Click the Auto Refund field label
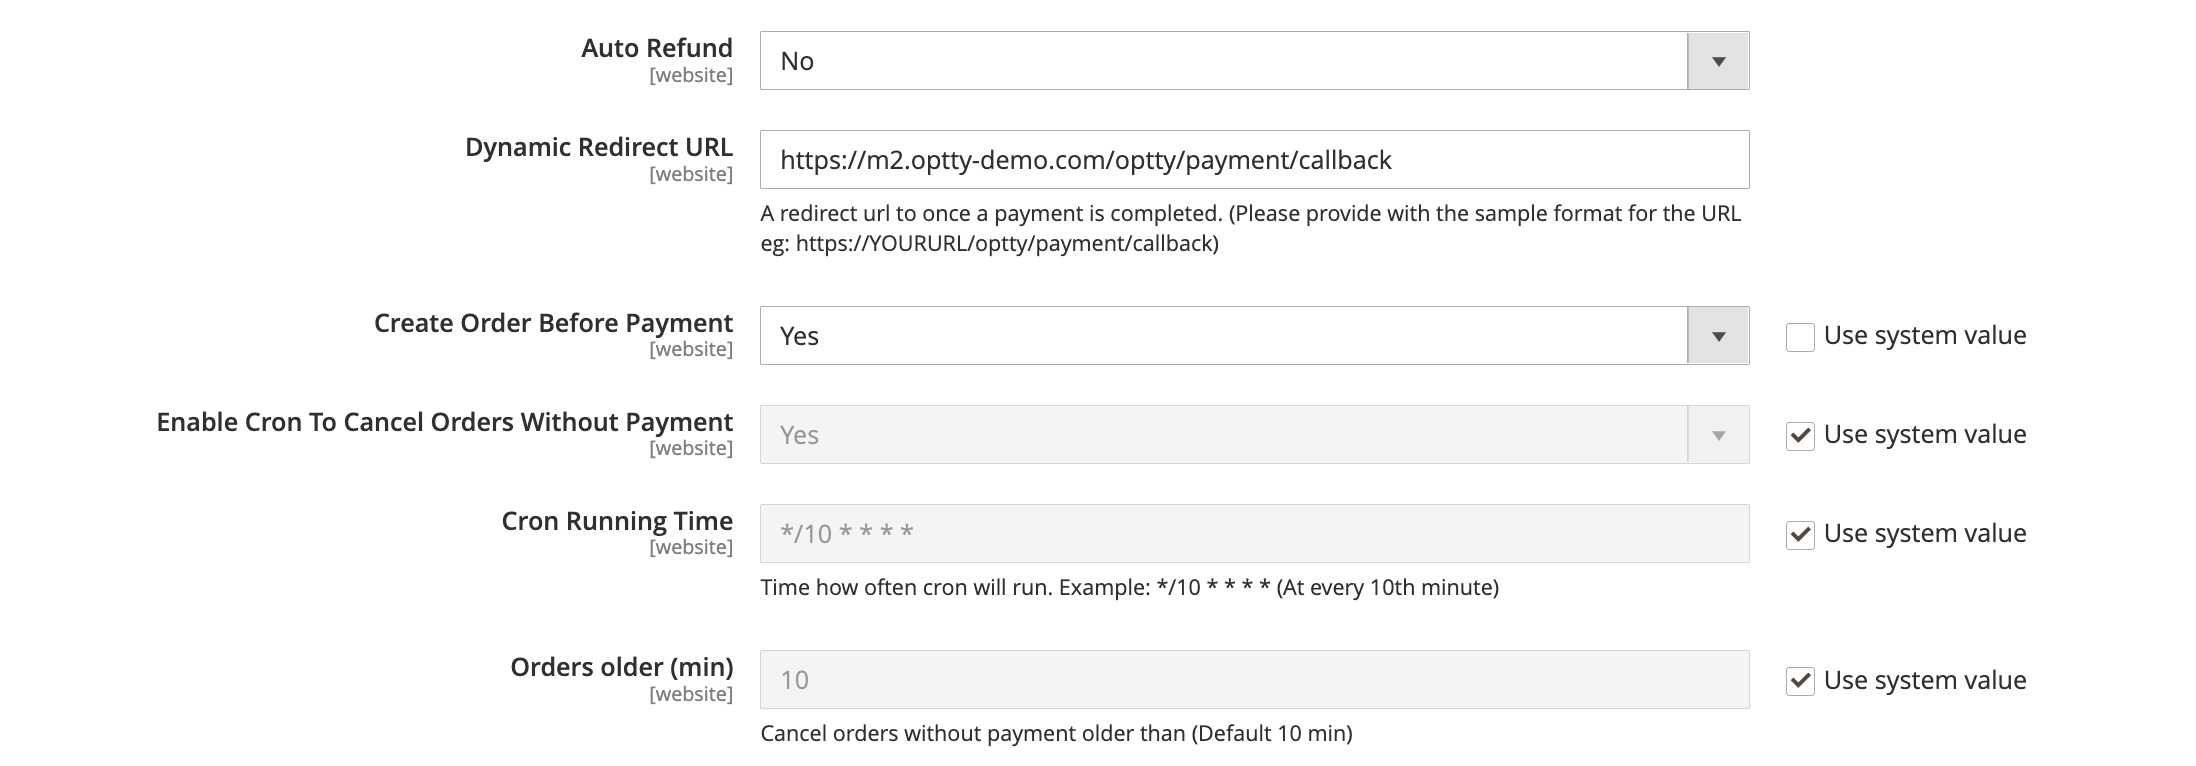Screen dimensions: 2196x766 pos(656,48)
